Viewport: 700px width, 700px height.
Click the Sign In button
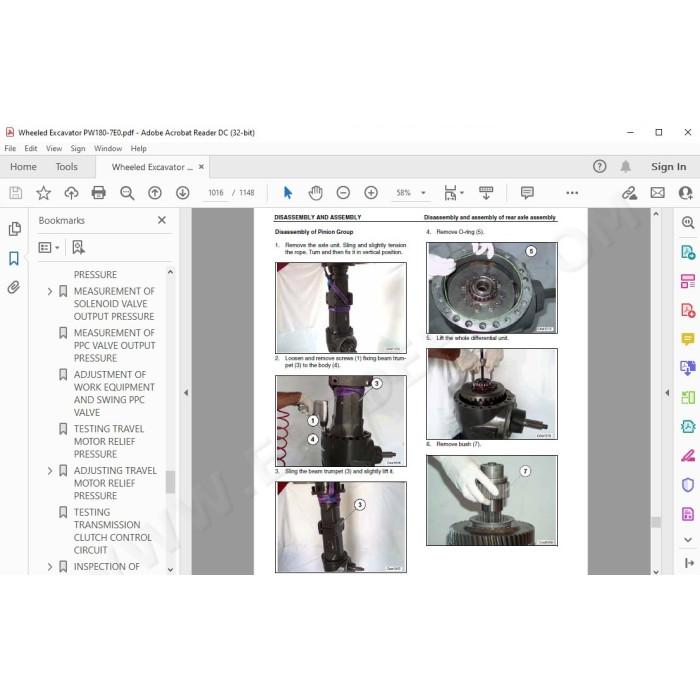tap(668, 167)
